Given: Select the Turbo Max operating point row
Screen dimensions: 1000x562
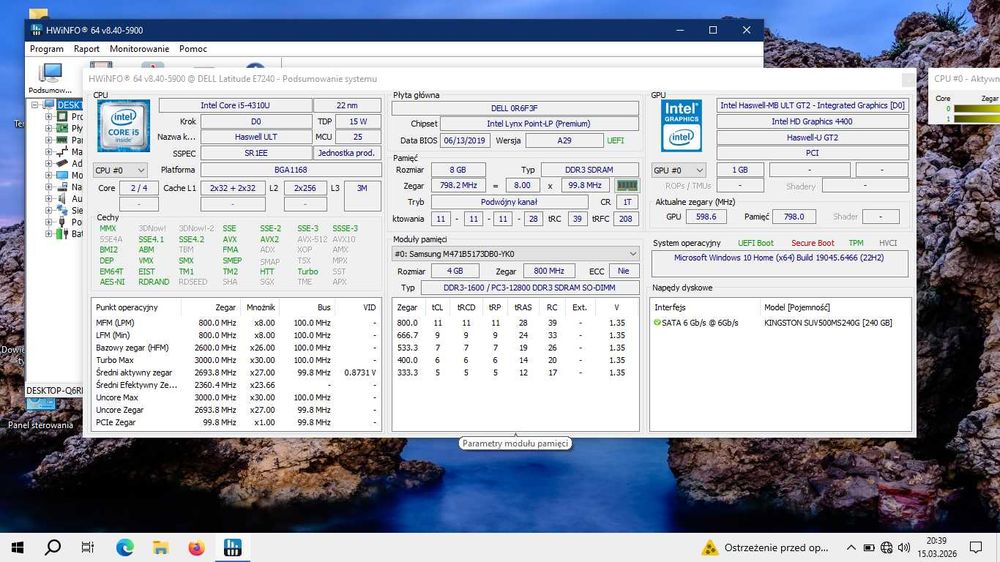Looking at the screenshot, I should [x=236, y=360].
